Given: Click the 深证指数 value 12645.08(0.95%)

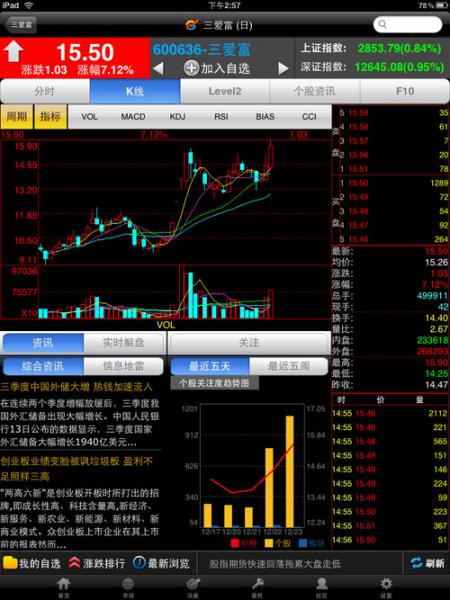Looking at the screenshot, I should (399, 67).
